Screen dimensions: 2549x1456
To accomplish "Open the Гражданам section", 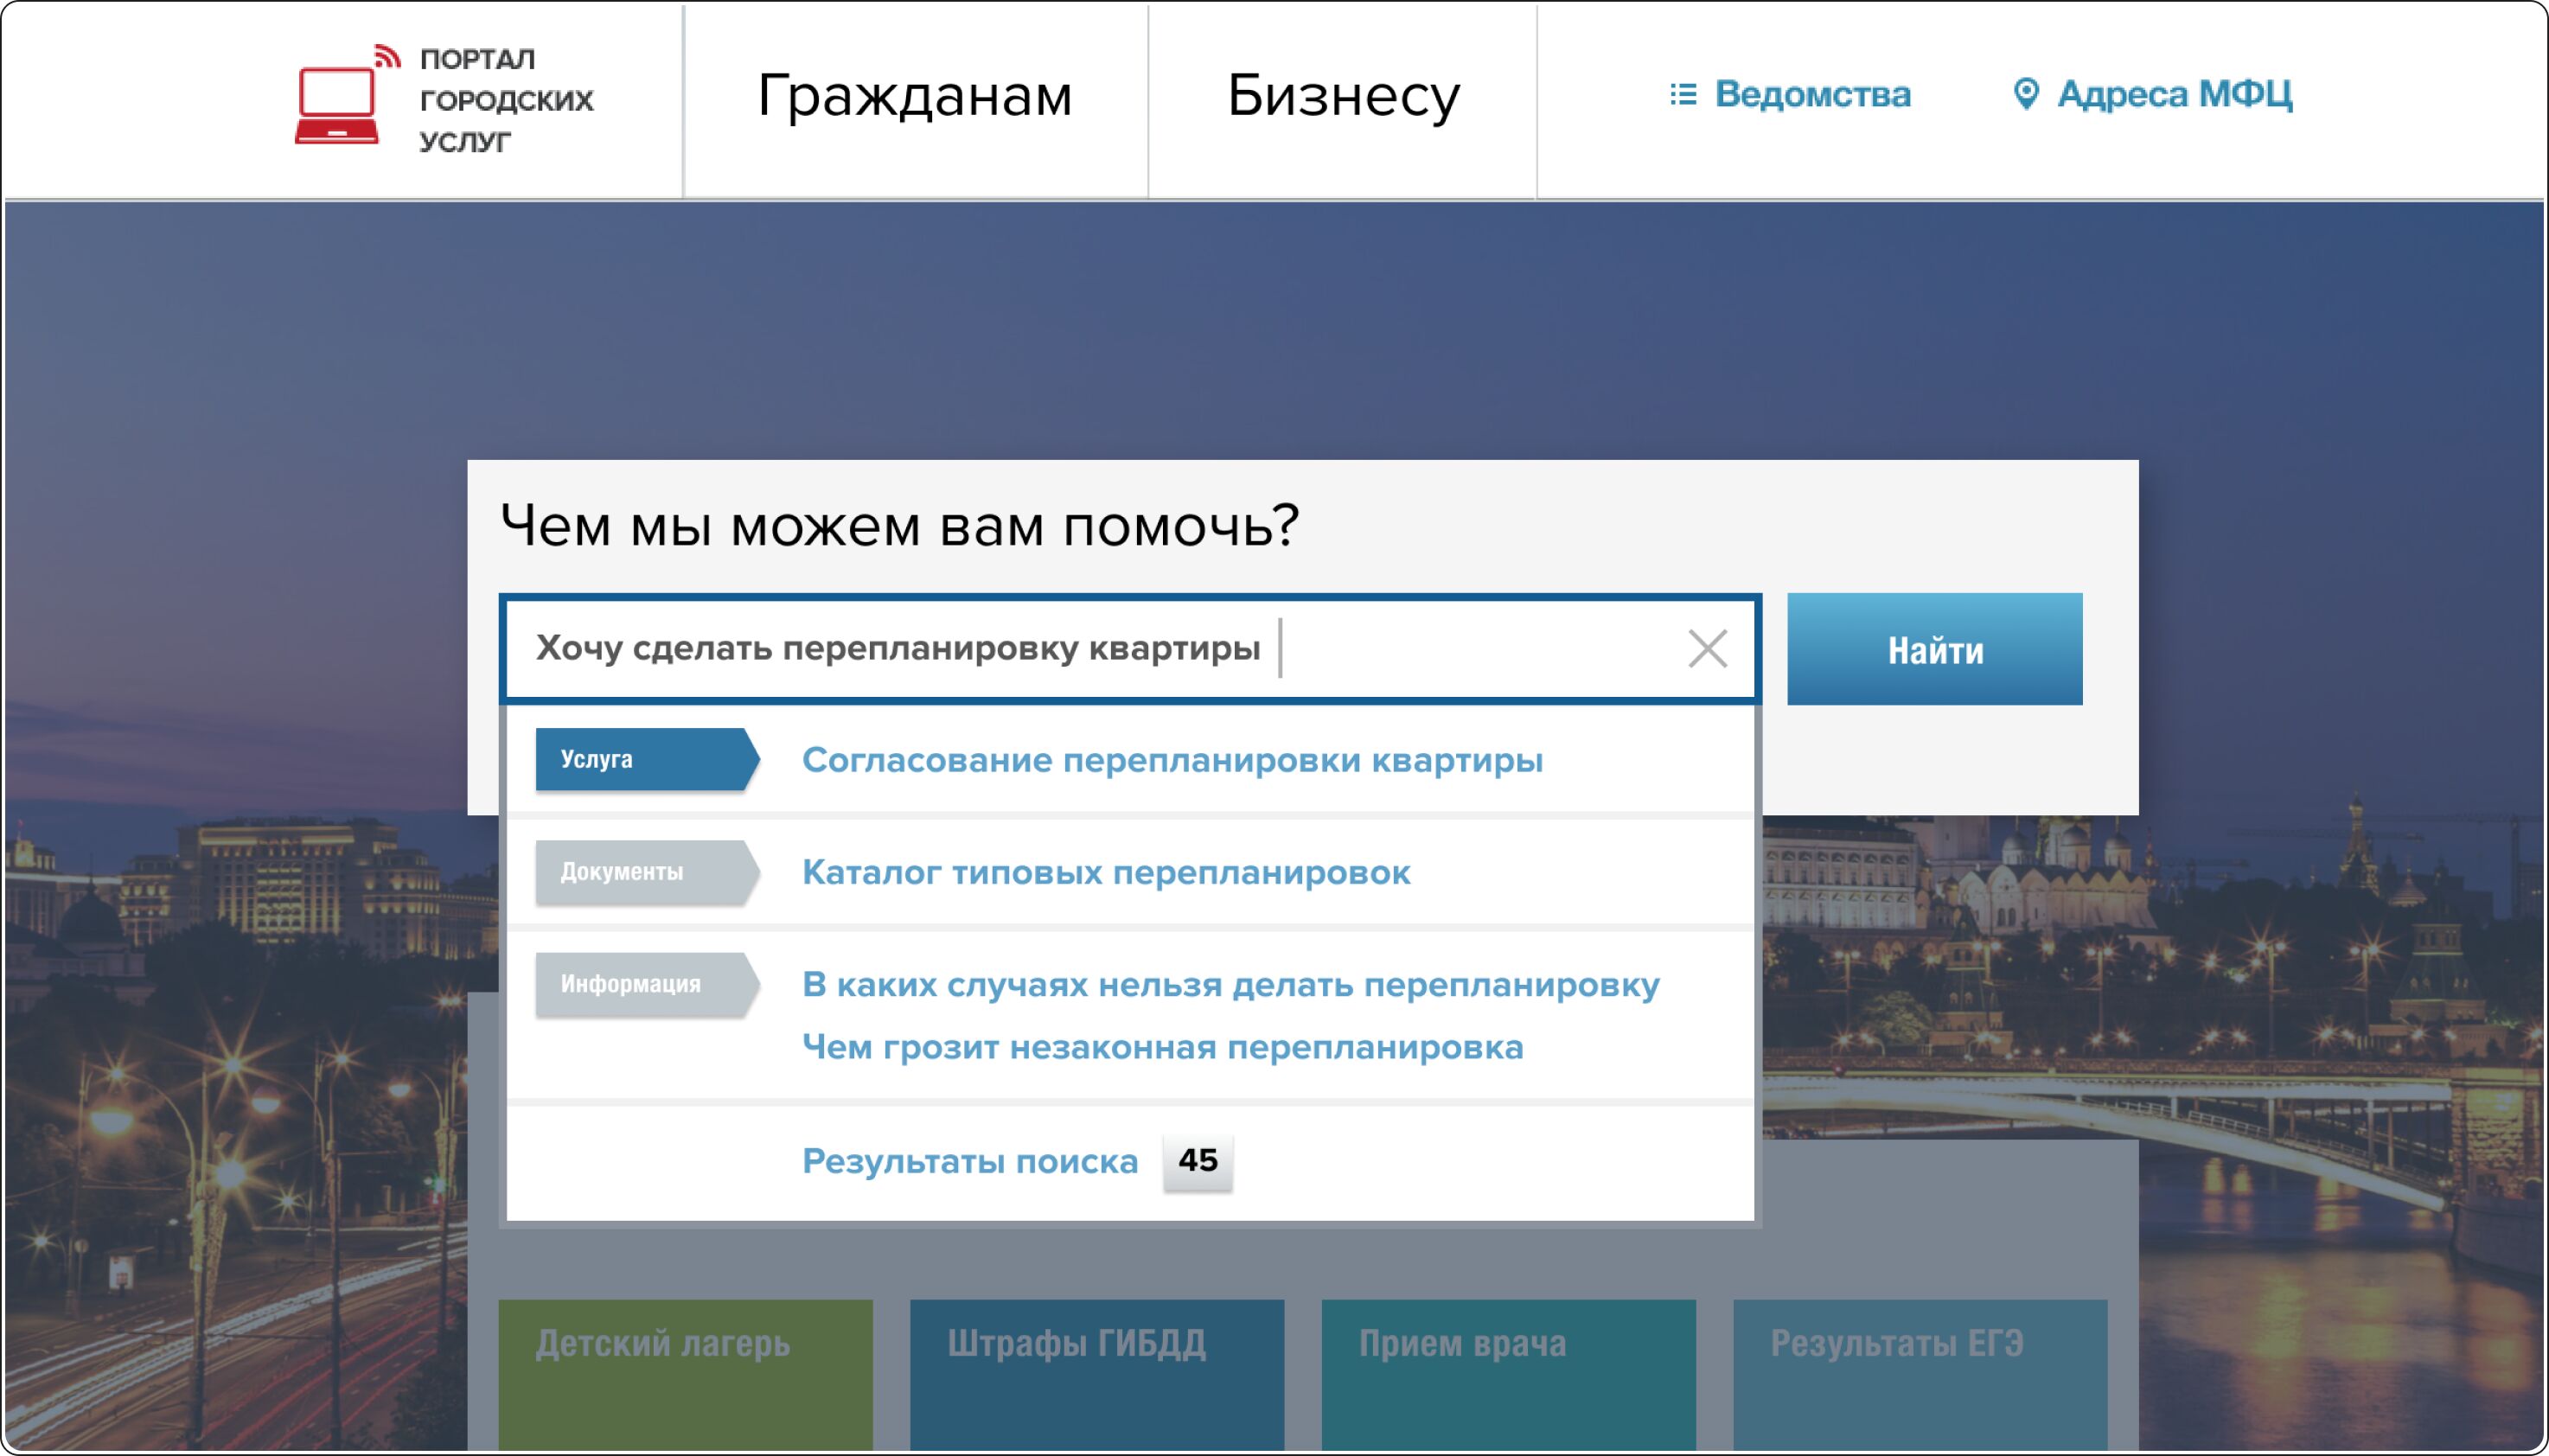I will pos(914,97).
